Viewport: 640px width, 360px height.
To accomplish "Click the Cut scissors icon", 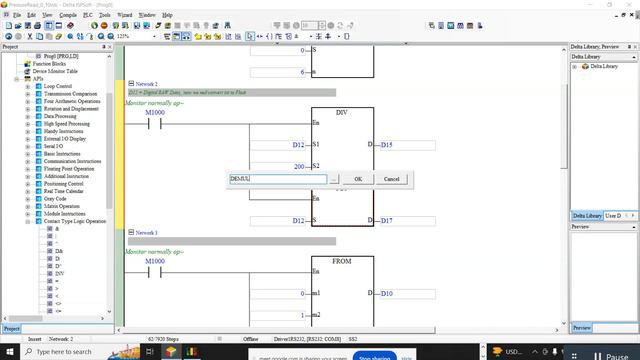I will [x=30, y=36].
